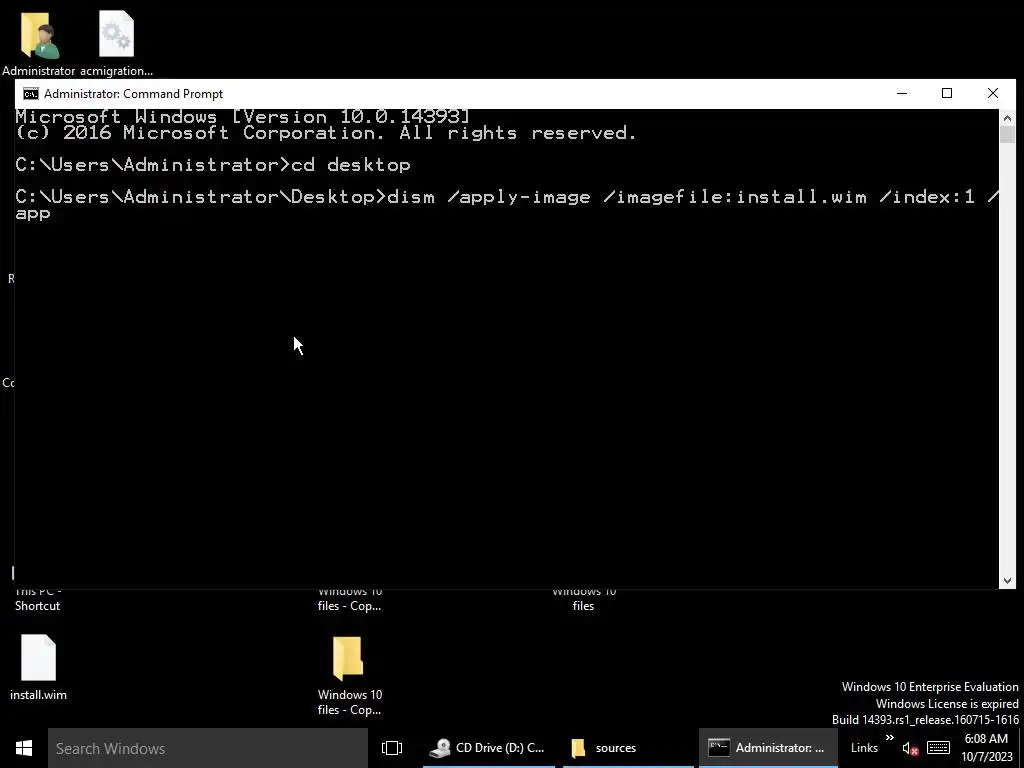The width and height of the screenshot is (1024, 768).
Task: Select the 'This PC - Shortcut' desktop label
Action: 38,599
